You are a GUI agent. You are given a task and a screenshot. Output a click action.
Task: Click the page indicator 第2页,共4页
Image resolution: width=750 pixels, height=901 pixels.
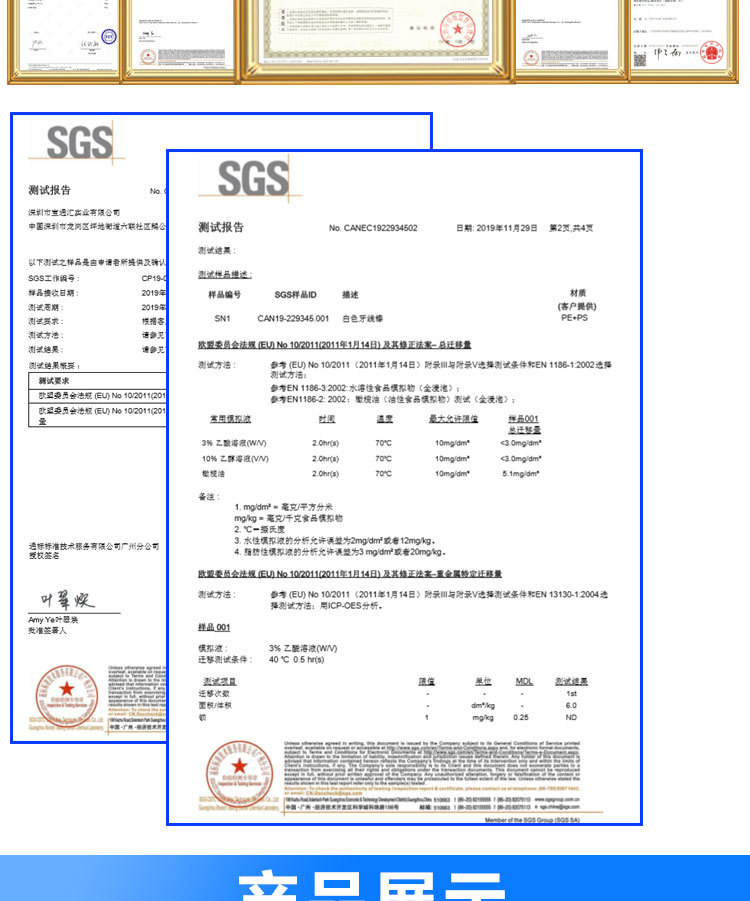point(571,228)
